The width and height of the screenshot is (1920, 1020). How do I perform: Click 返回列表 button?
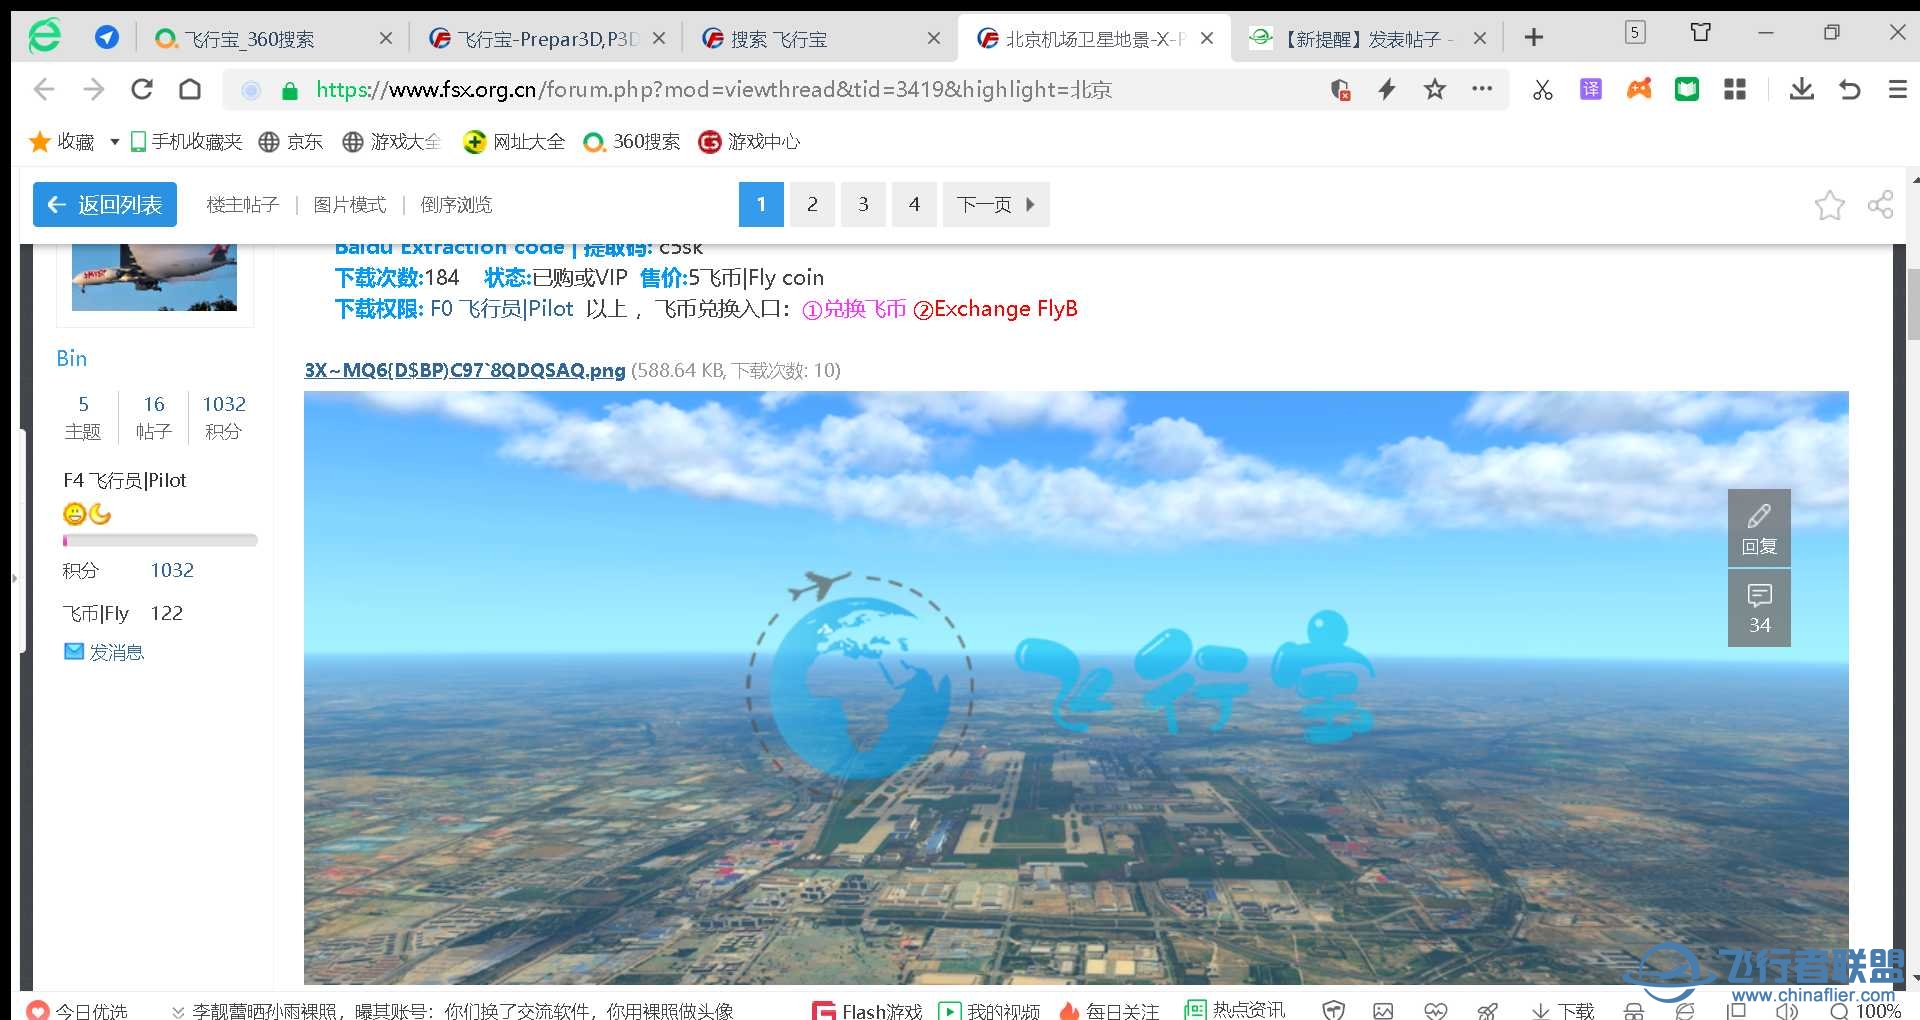(x=105, y=204)
